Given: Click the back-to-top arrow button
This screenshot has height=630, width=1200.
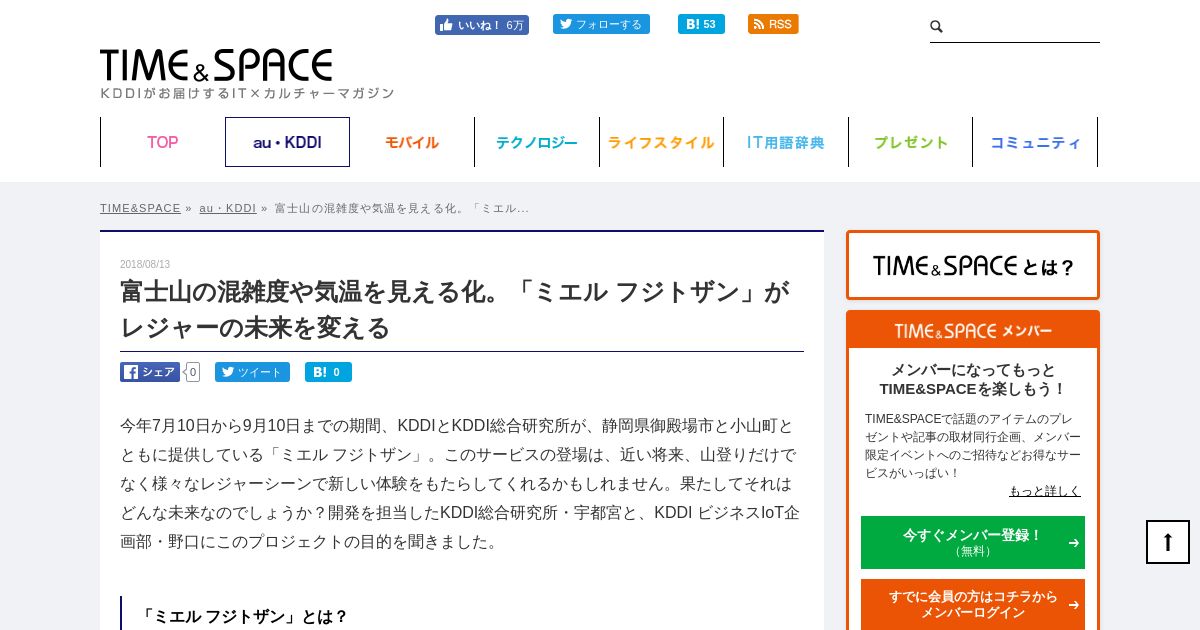Looking at the screenshot, I should tap(1168, 542).
